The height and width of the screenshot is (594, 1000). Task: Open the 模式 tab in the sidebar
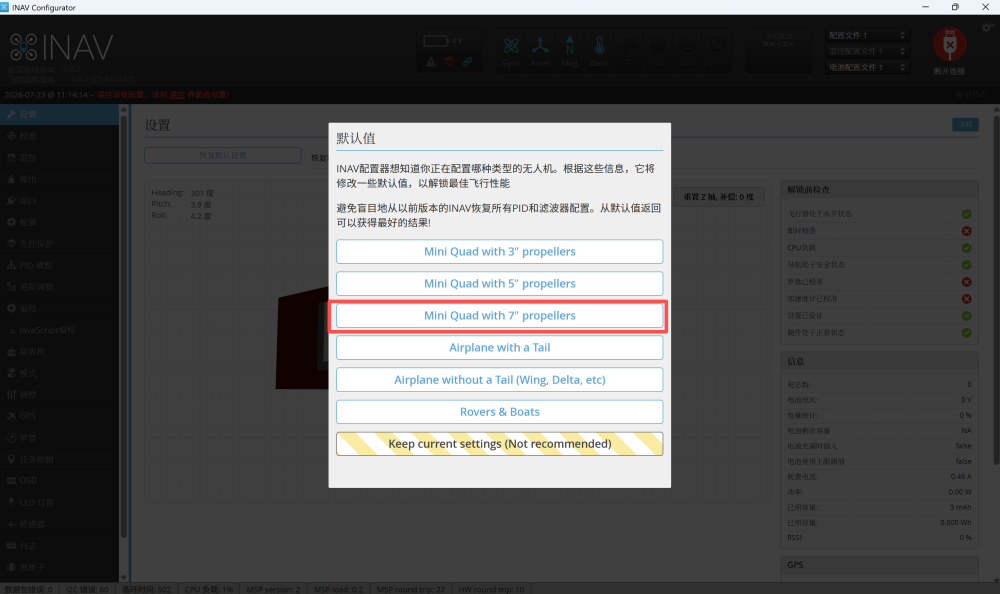pos(59,373)
